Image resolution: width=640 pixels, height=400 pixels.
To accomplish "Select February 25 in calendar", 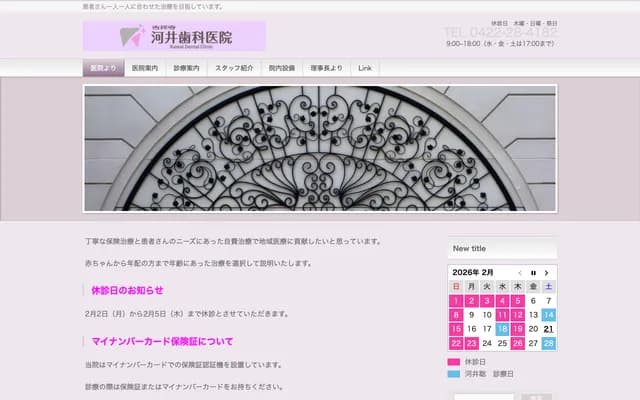I will pos(502,343).
